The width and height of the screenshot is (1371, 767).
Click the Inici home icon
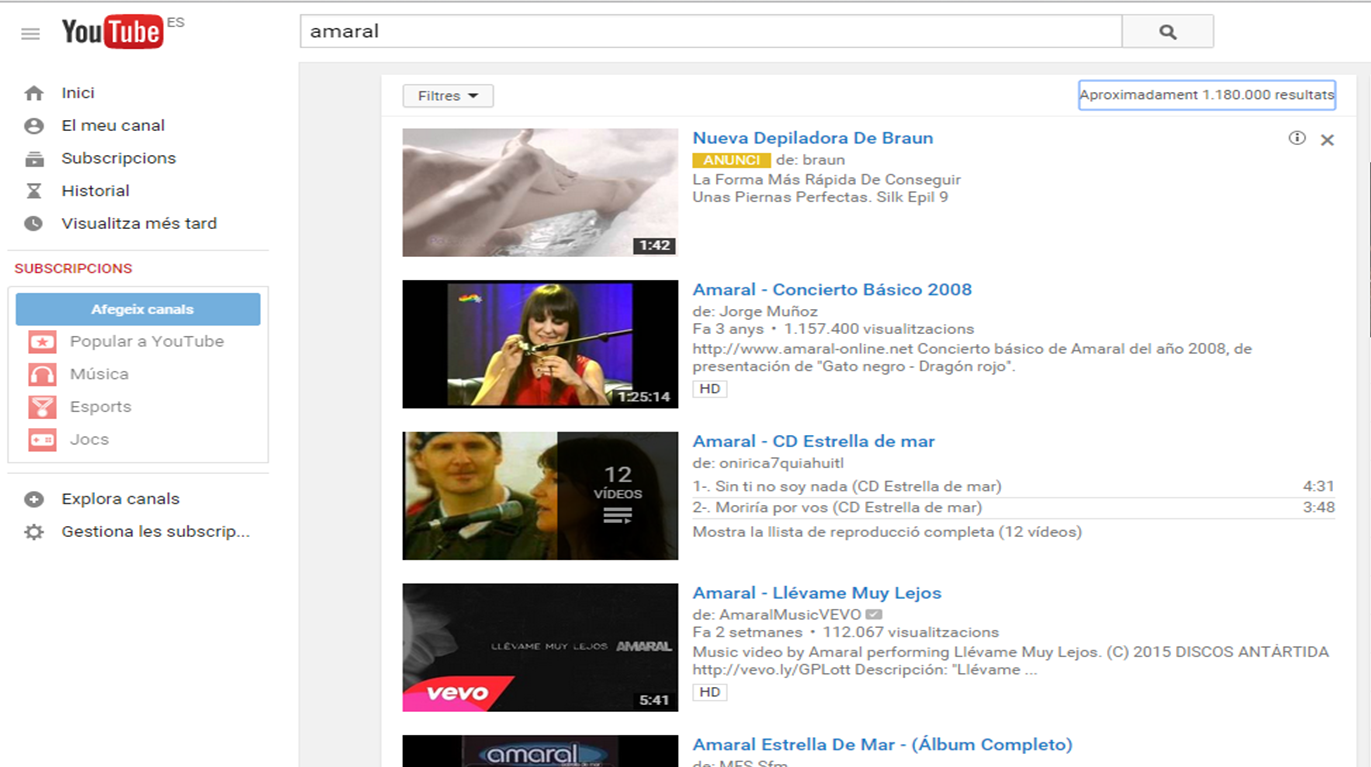point(34,93)
